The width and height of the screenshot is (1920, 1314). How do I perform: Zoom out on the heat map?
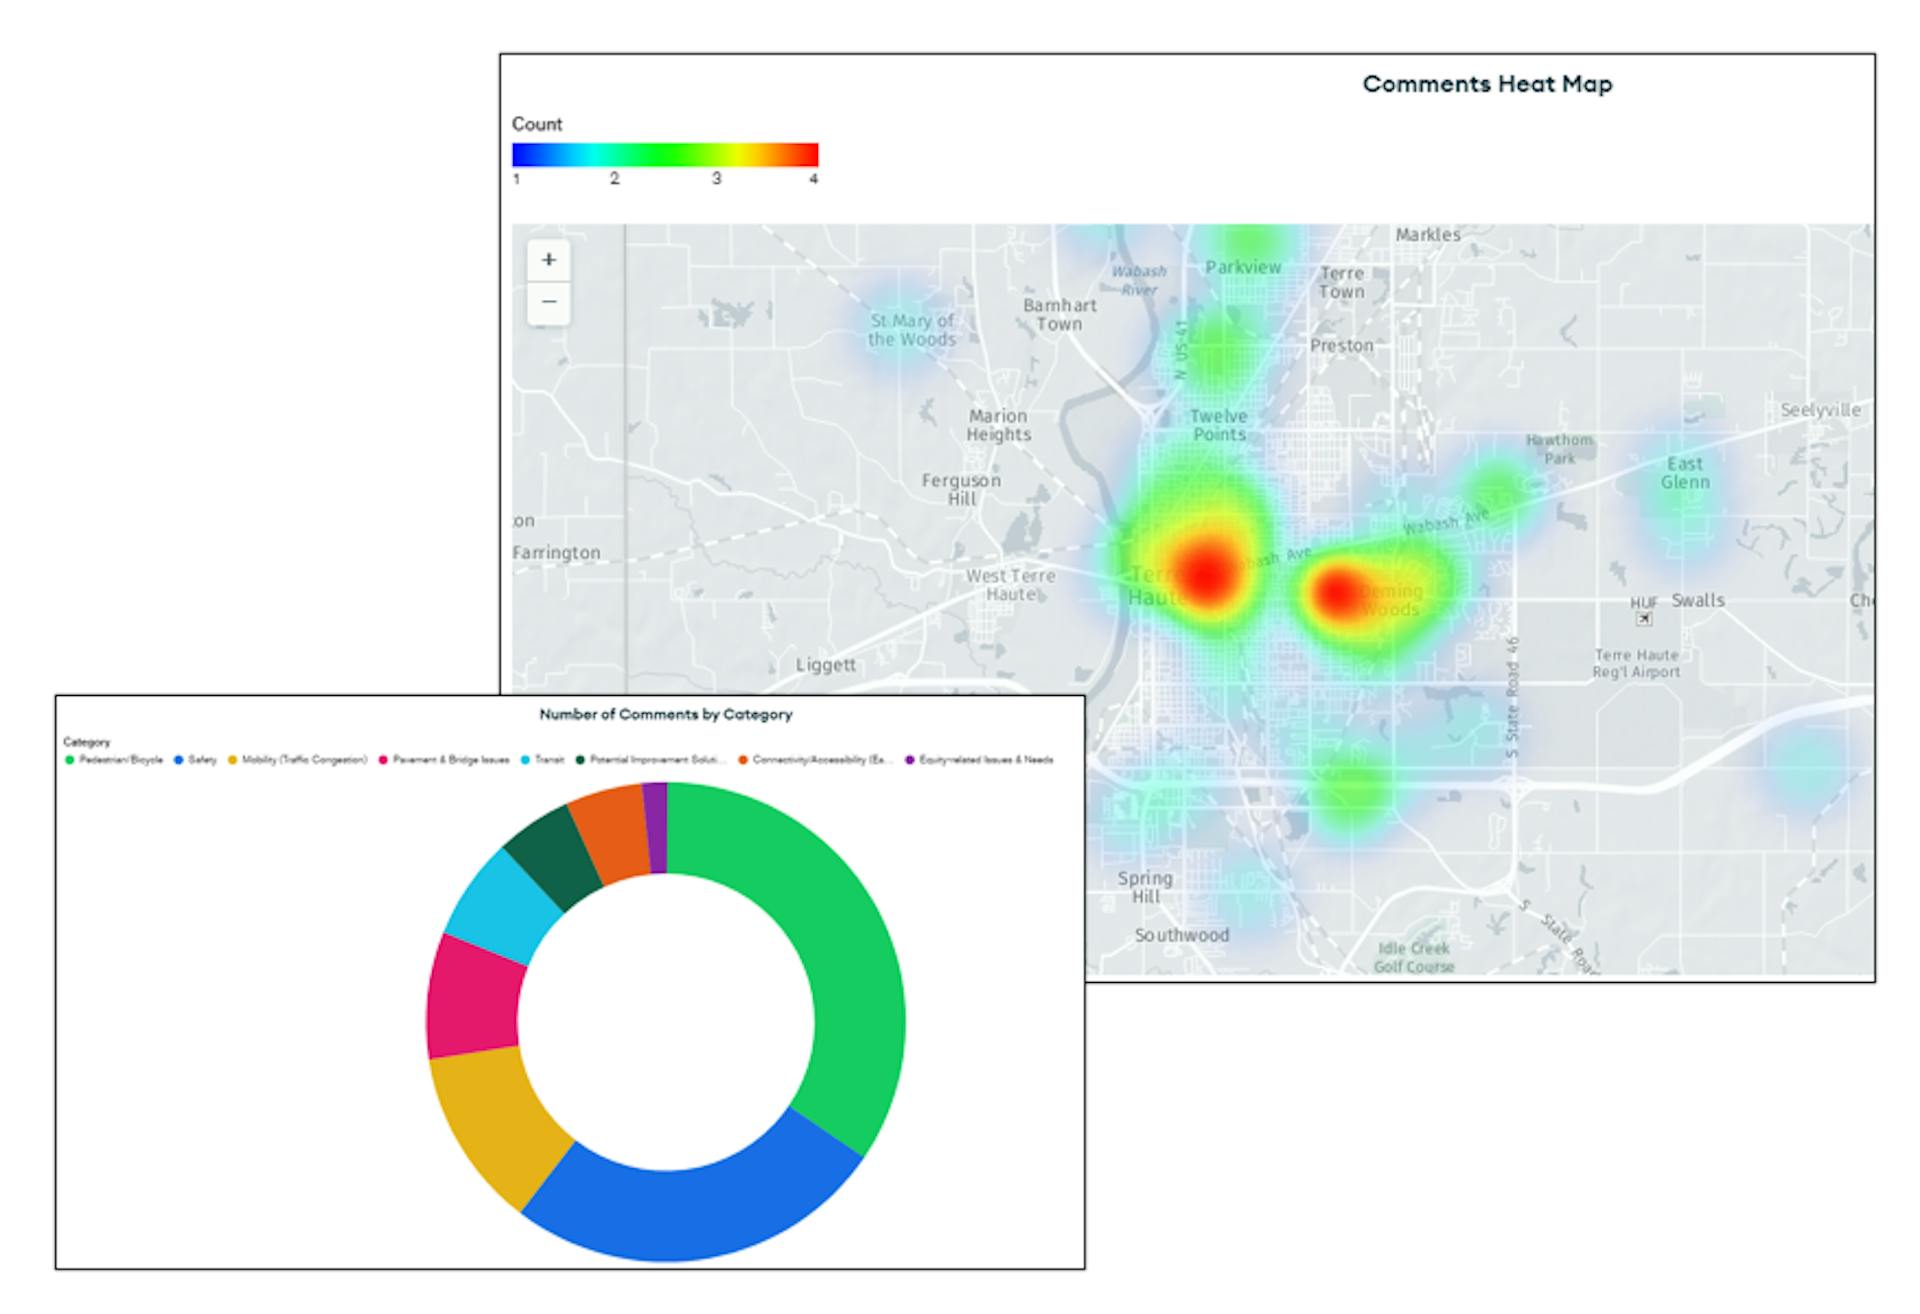tap(548, 302)
